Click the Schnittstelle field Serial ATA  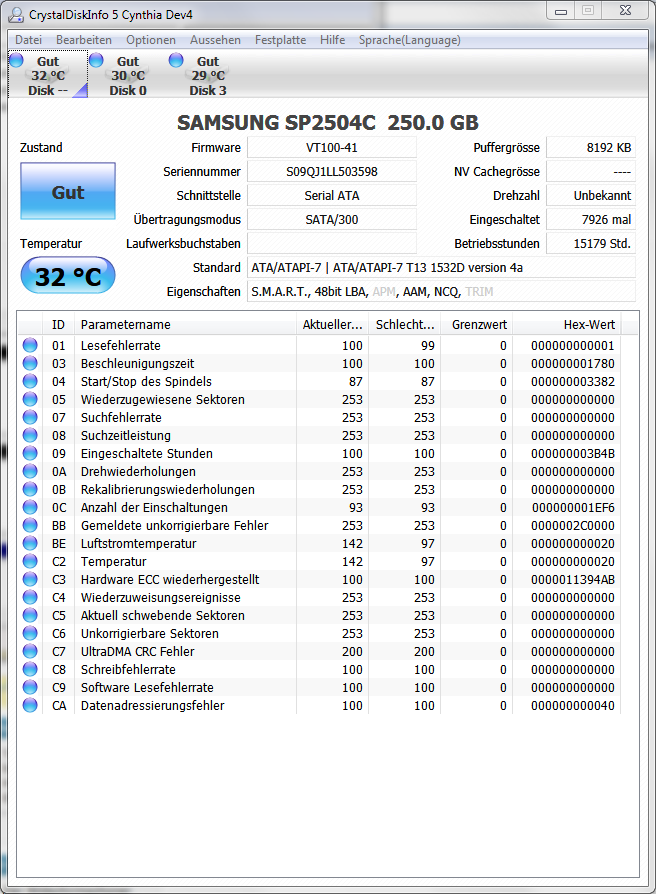tap(332, 196)
